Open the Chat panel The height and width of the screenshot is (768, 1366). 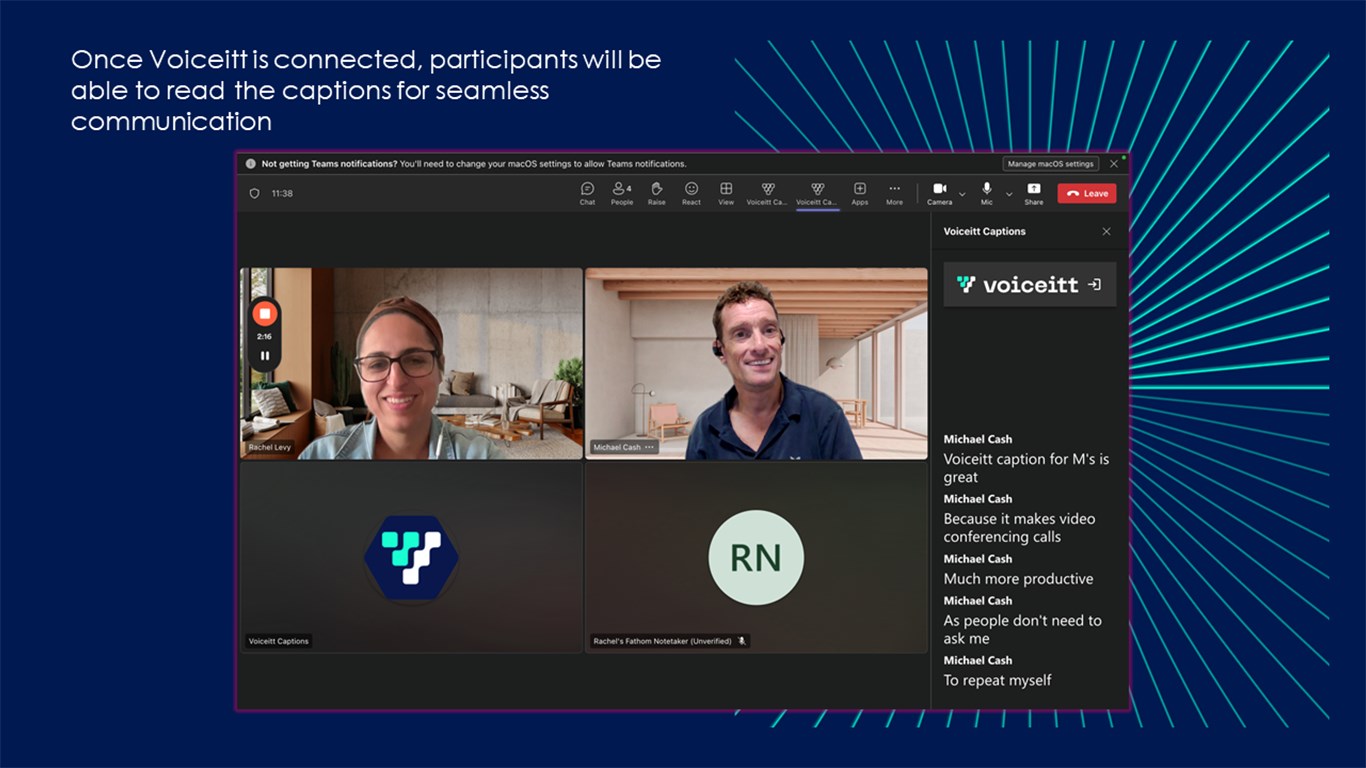click(x=587, y=193)
